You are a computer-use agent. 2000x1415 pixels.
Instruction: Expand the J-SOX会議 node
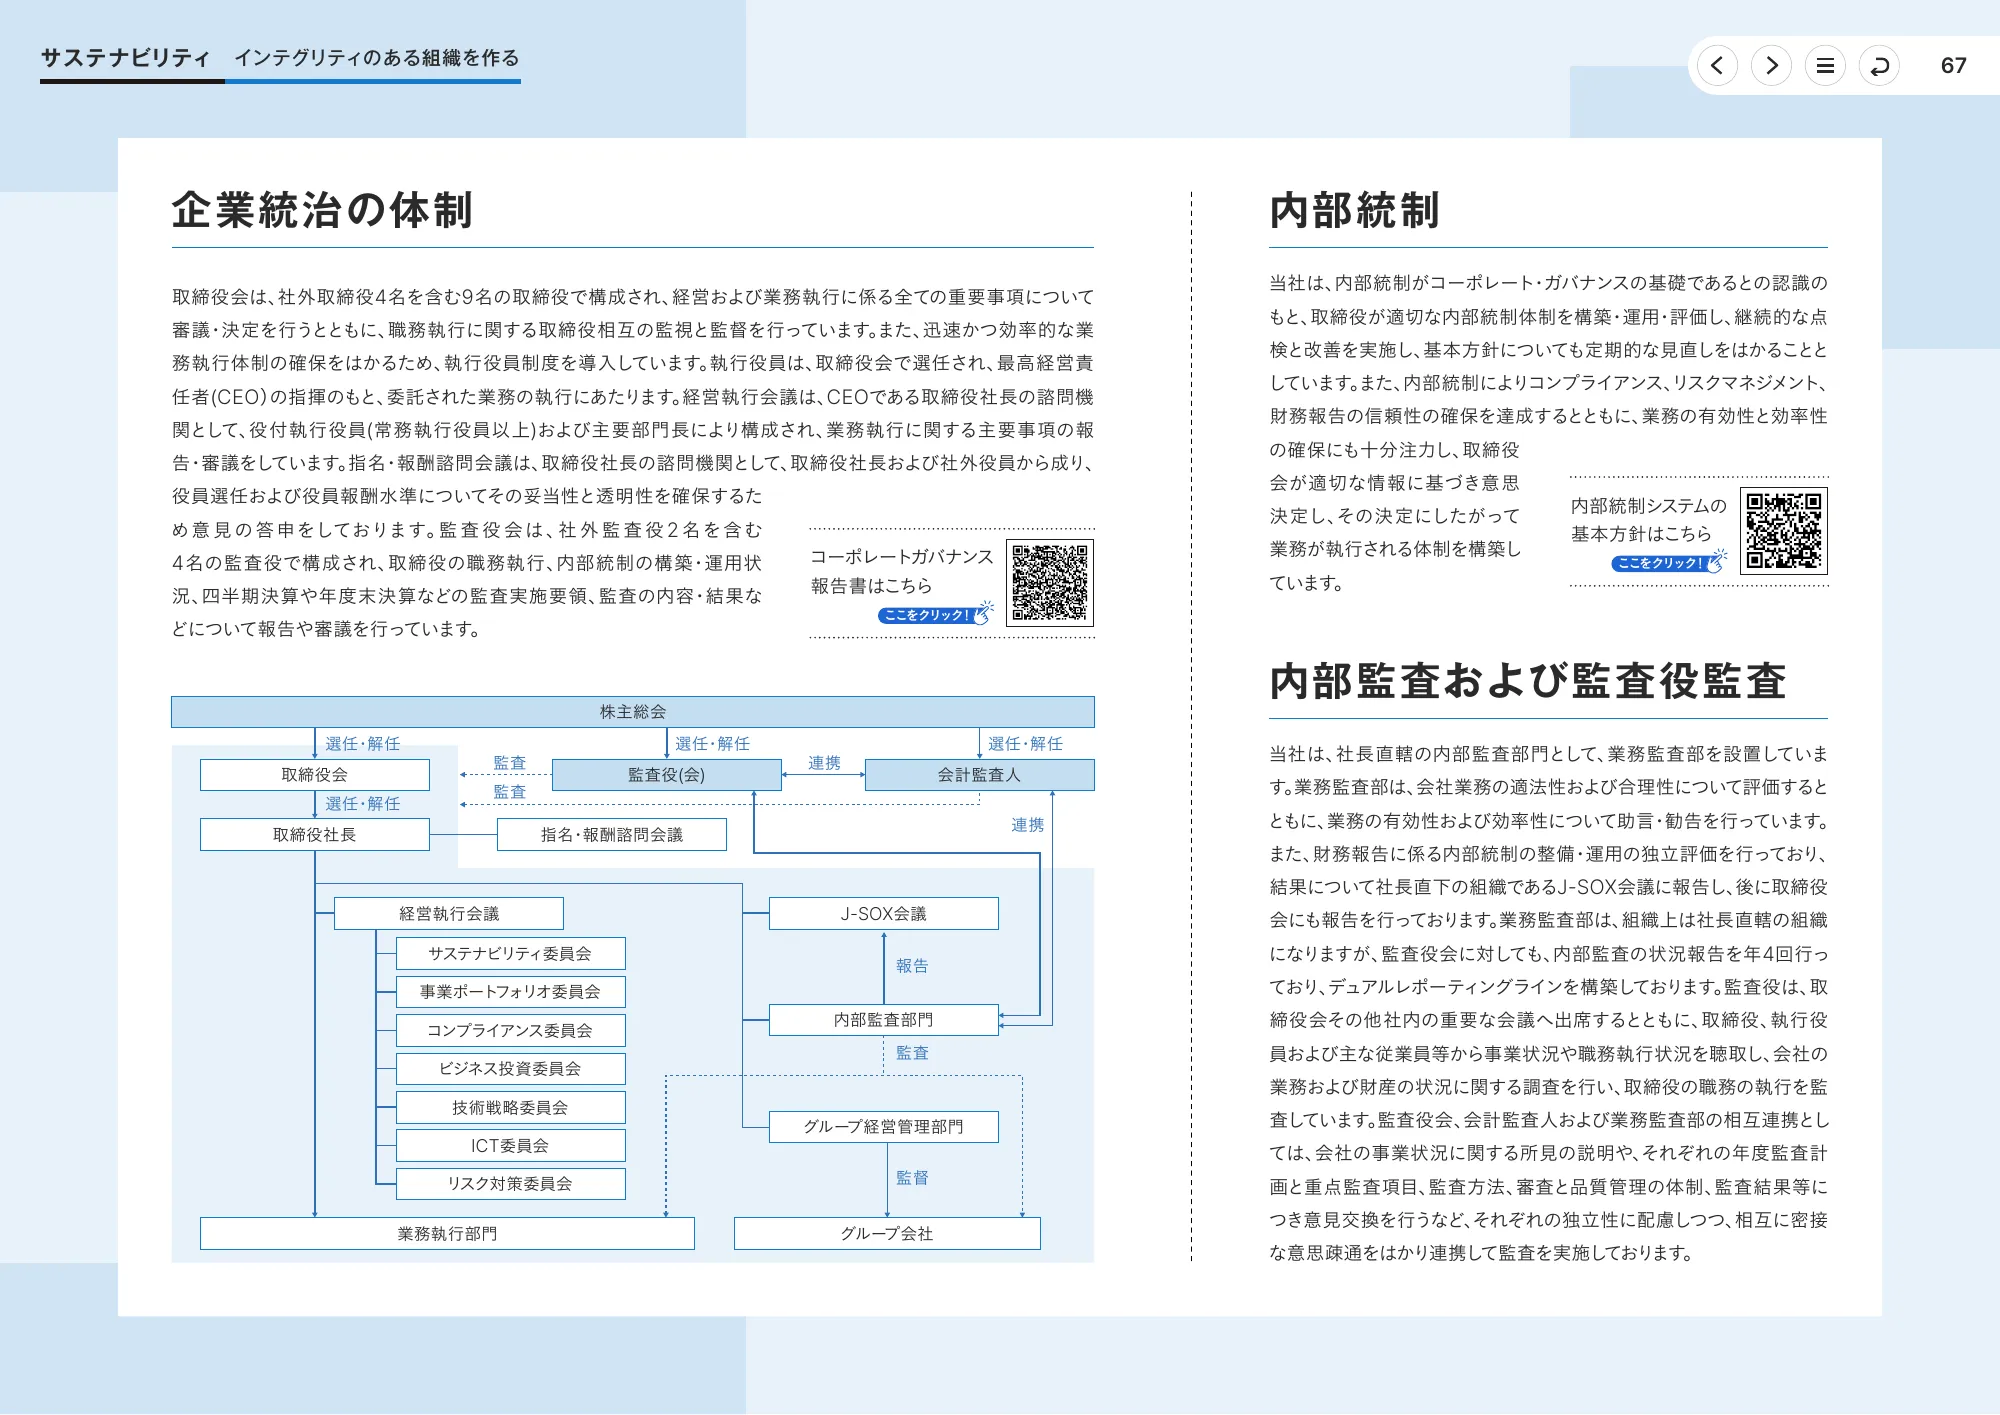point(883,912)
